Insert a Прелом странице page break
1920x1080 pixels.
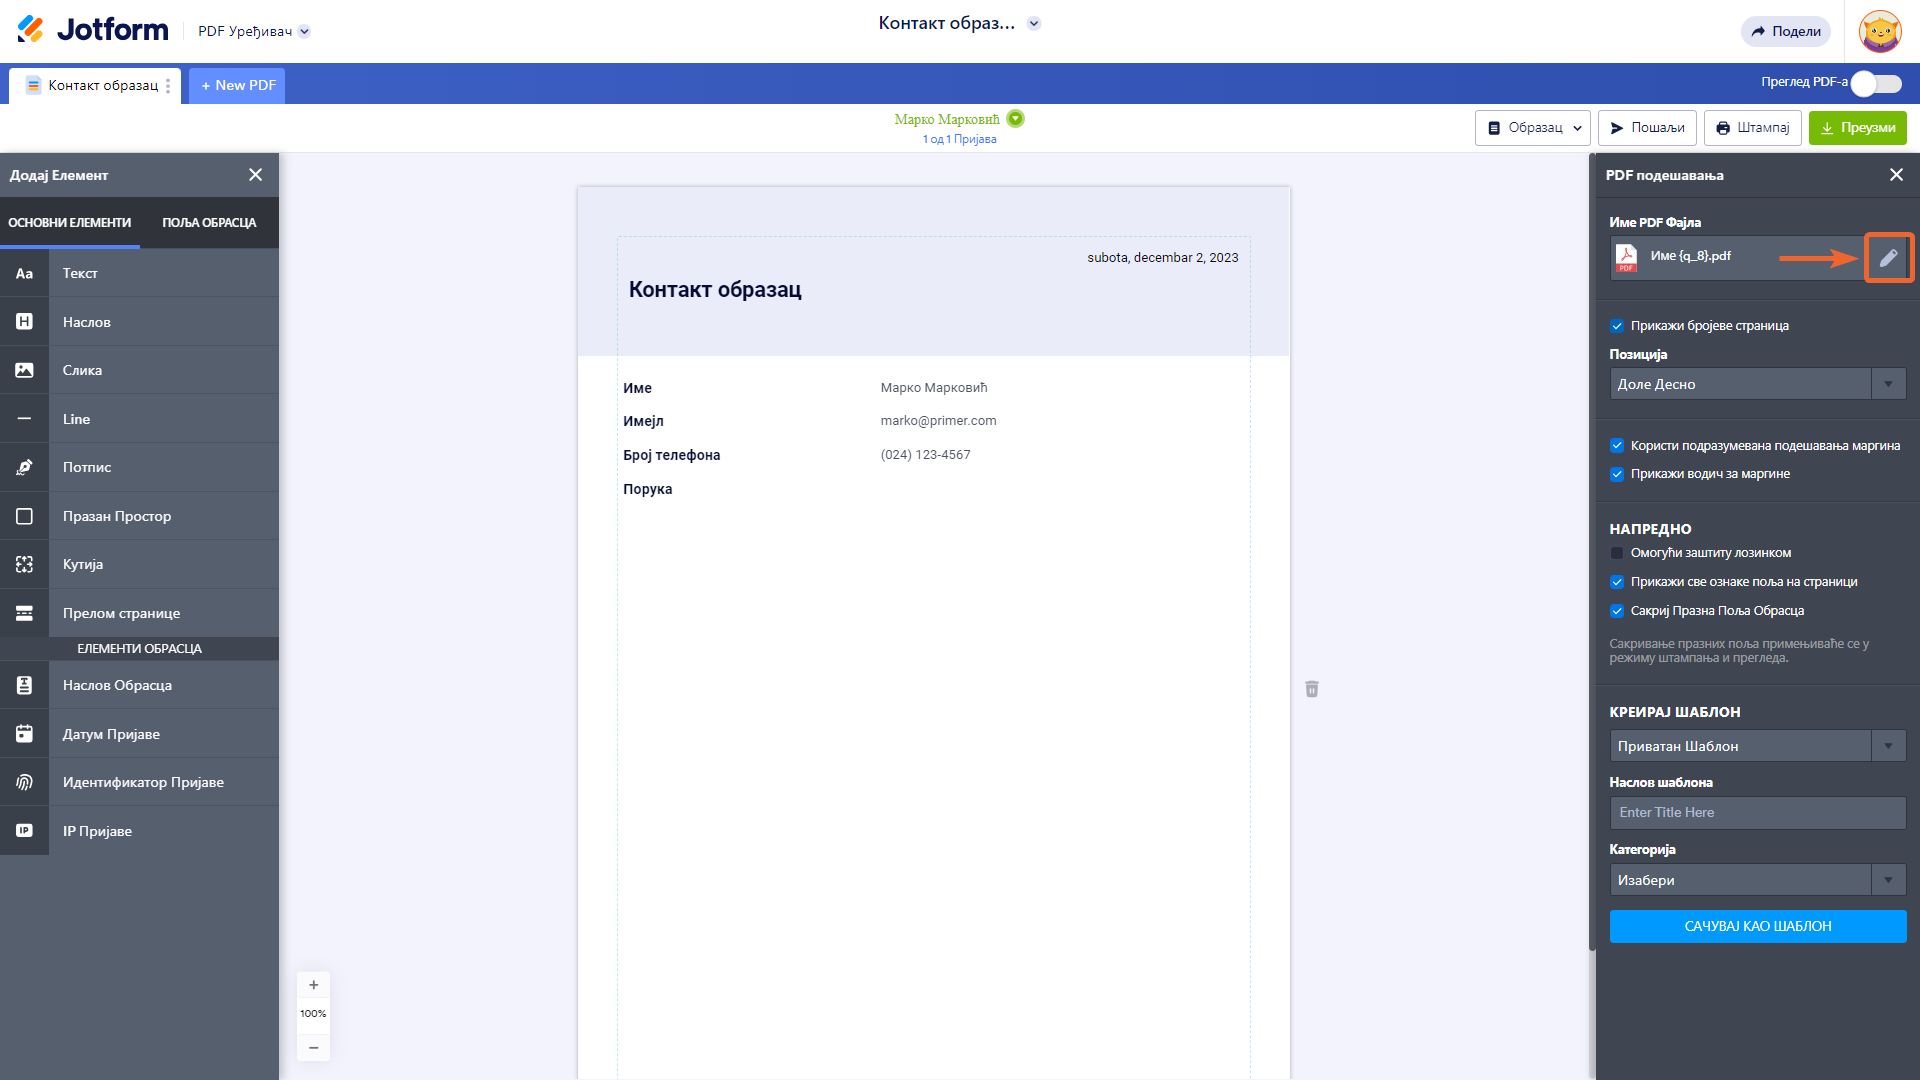pyautogui.click(x=121, y=613)
